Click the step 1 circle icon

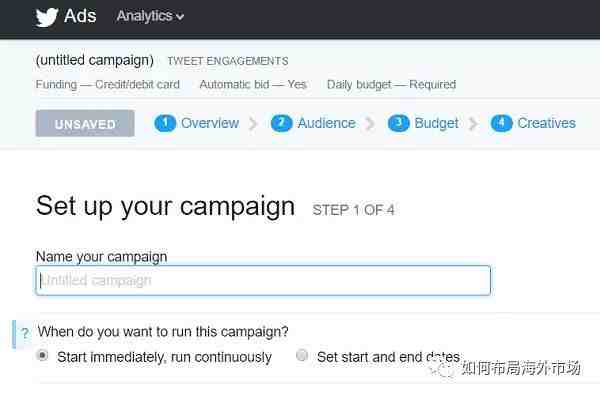click(x=165, y=123)
